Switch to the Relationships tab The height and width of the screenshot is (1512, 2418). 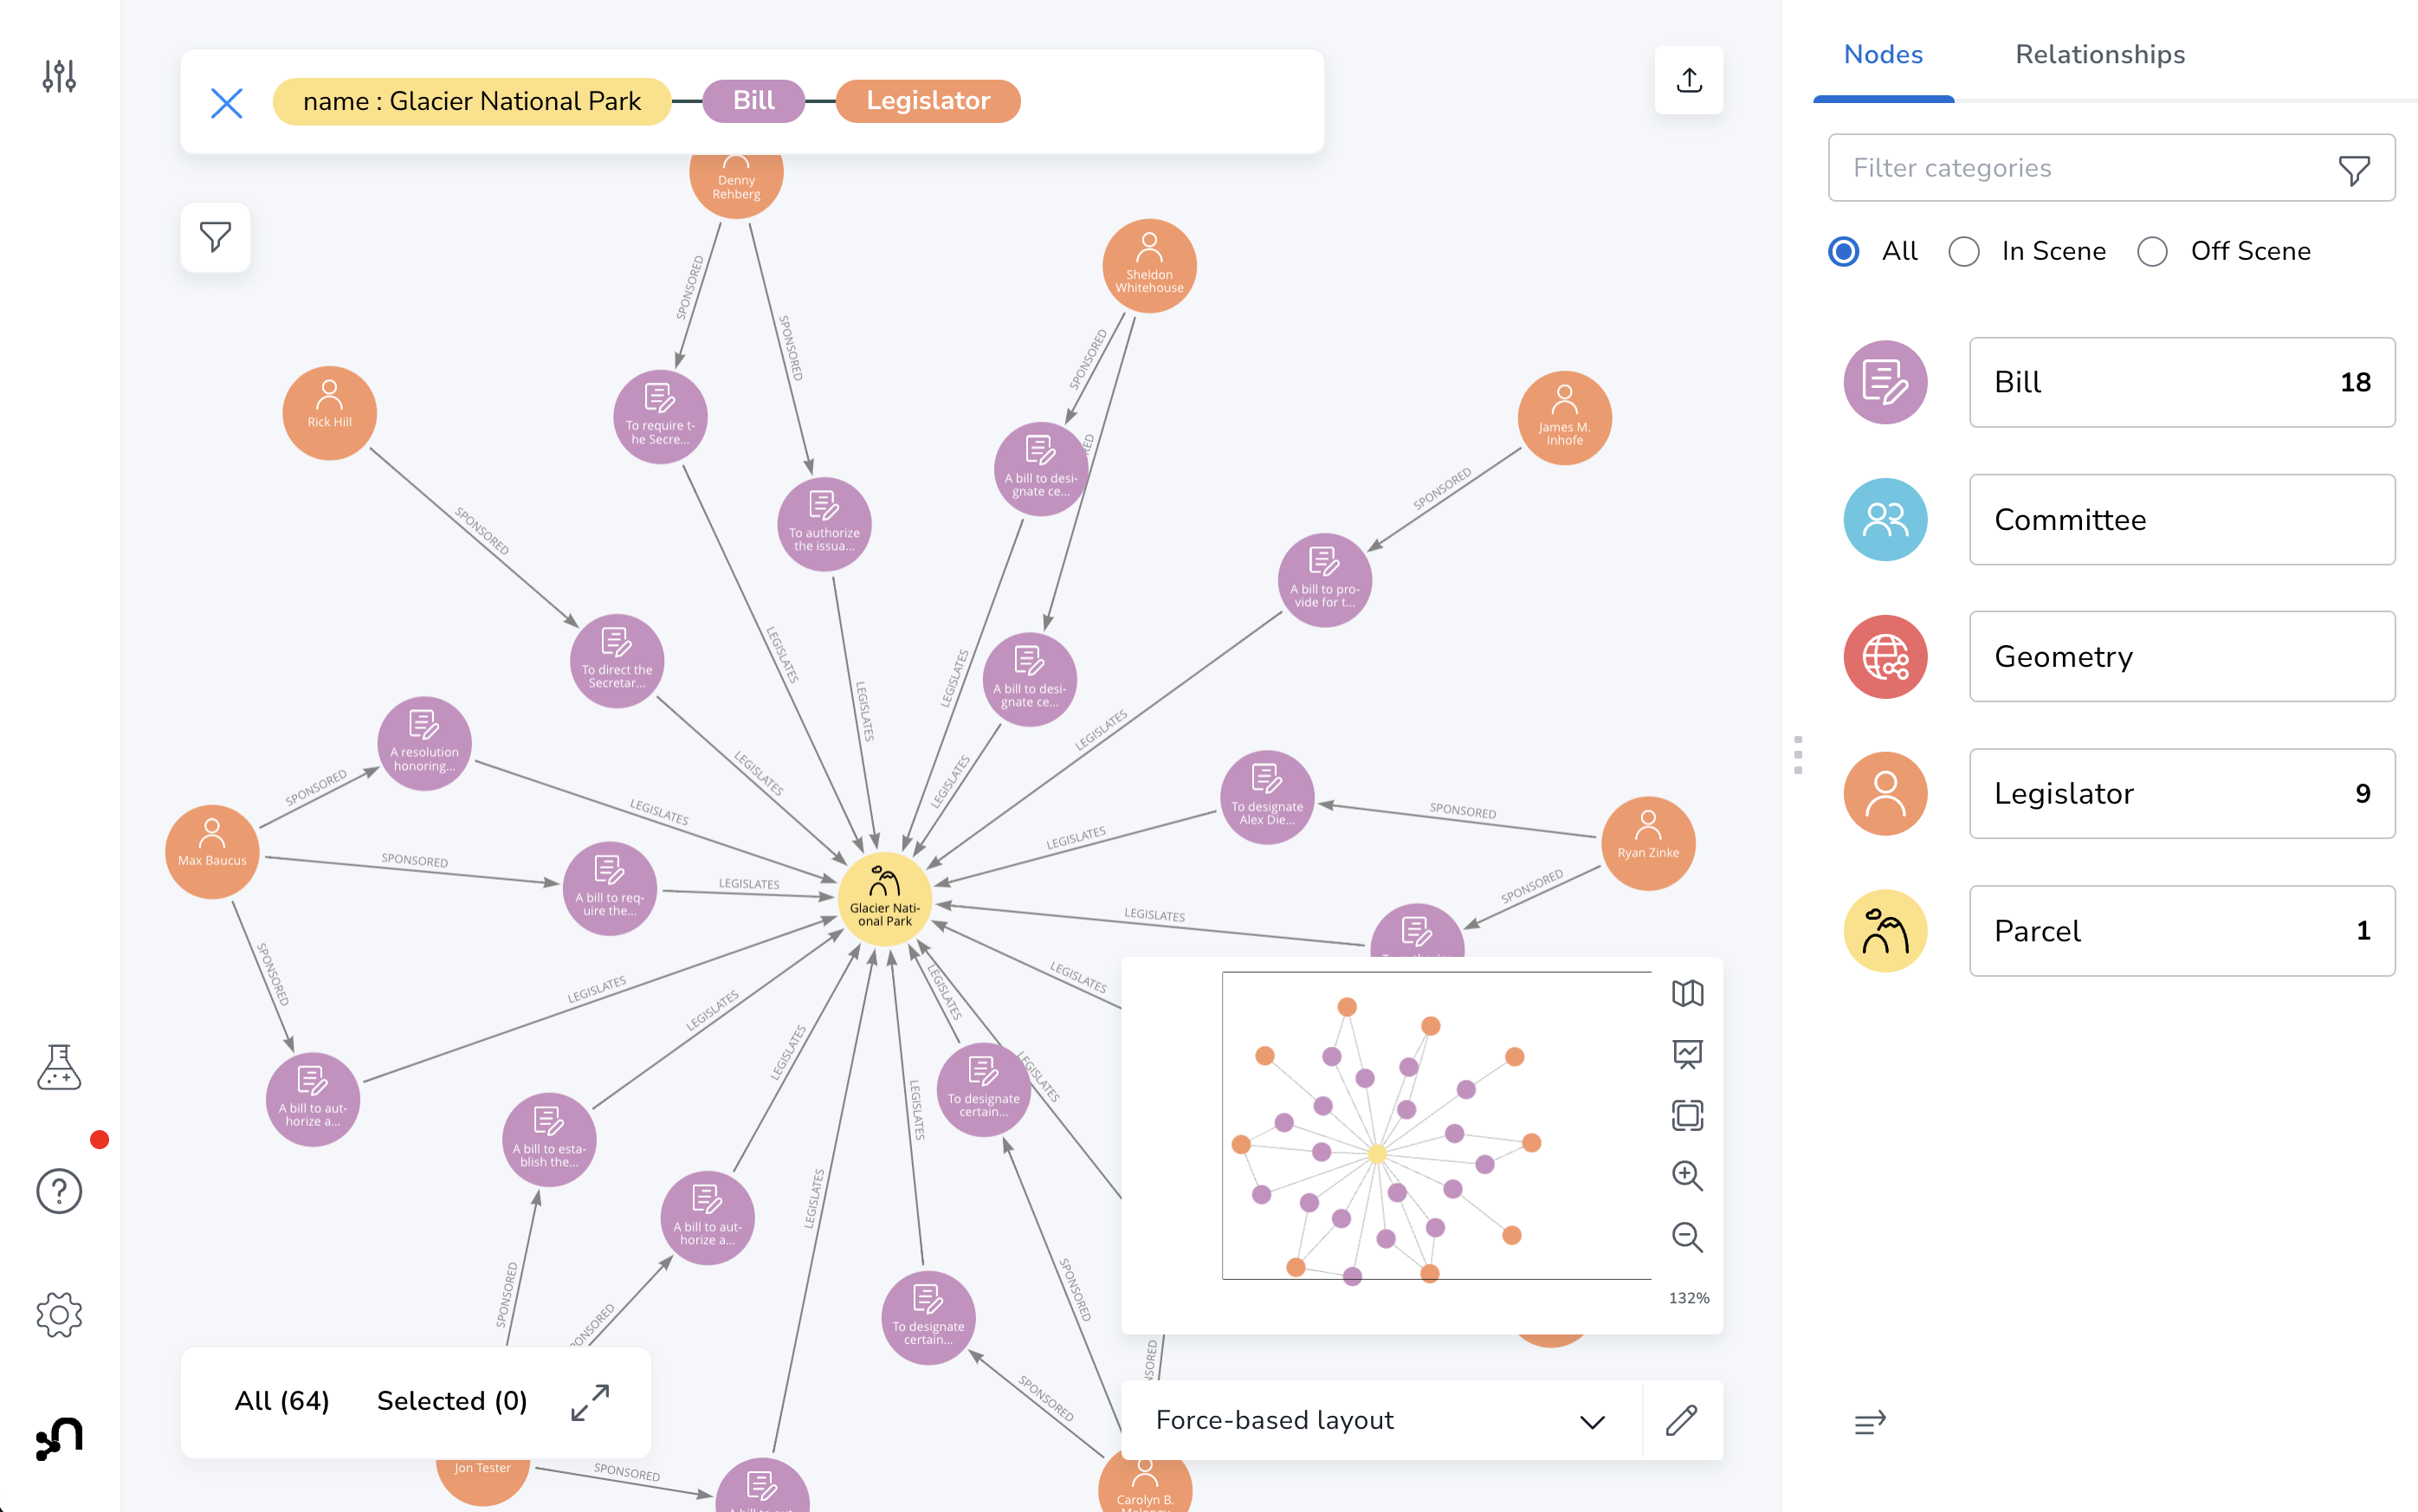(2099, 54)
